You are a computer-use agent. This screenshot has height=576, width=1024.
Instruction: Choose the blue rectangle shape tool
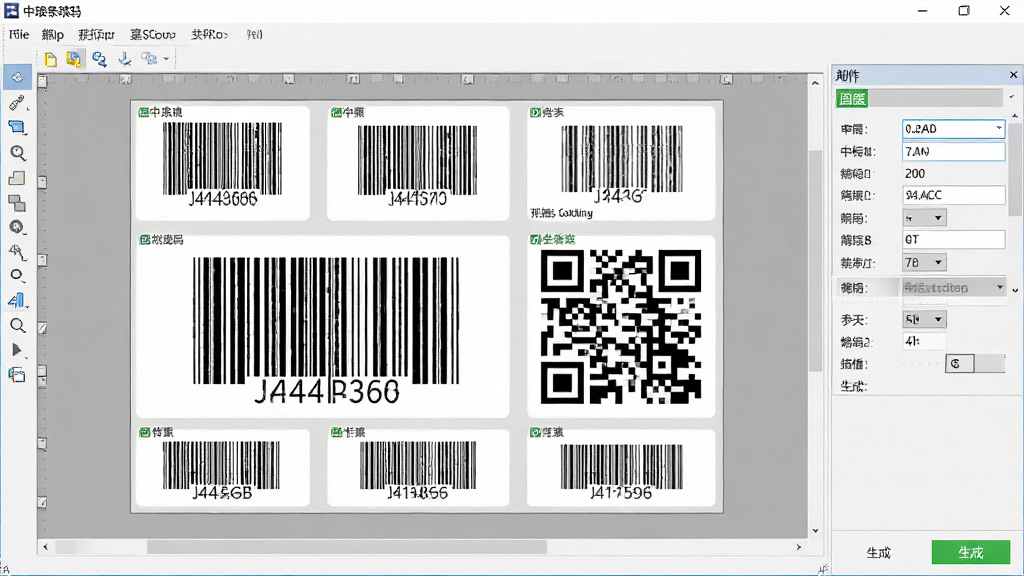(x=17, y=127)
